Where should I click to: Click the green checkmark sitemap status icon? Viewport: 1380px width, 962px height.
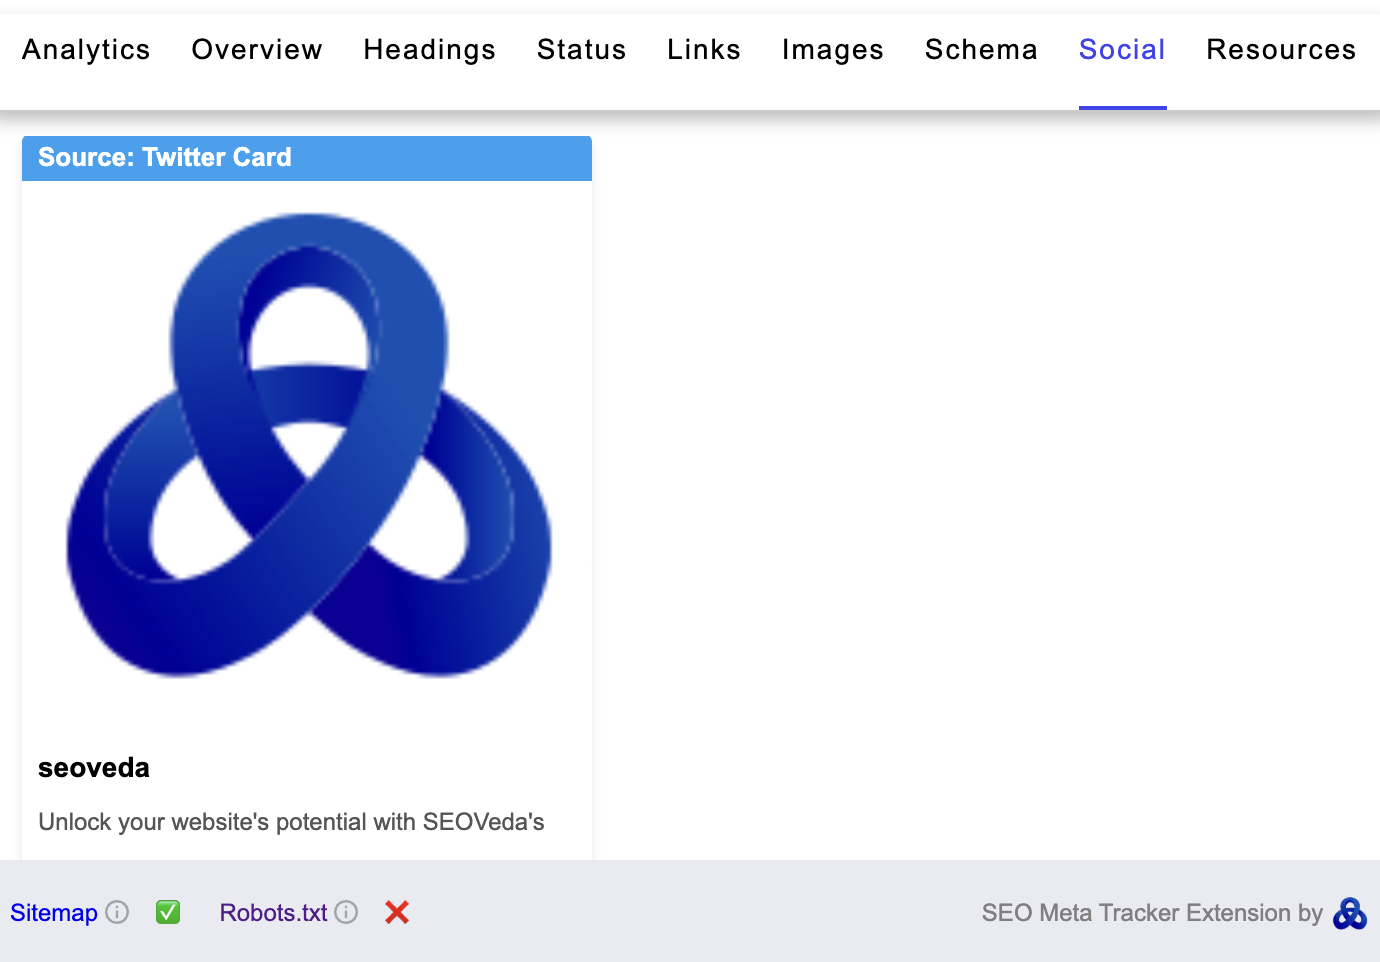click(x=168, y=912)
